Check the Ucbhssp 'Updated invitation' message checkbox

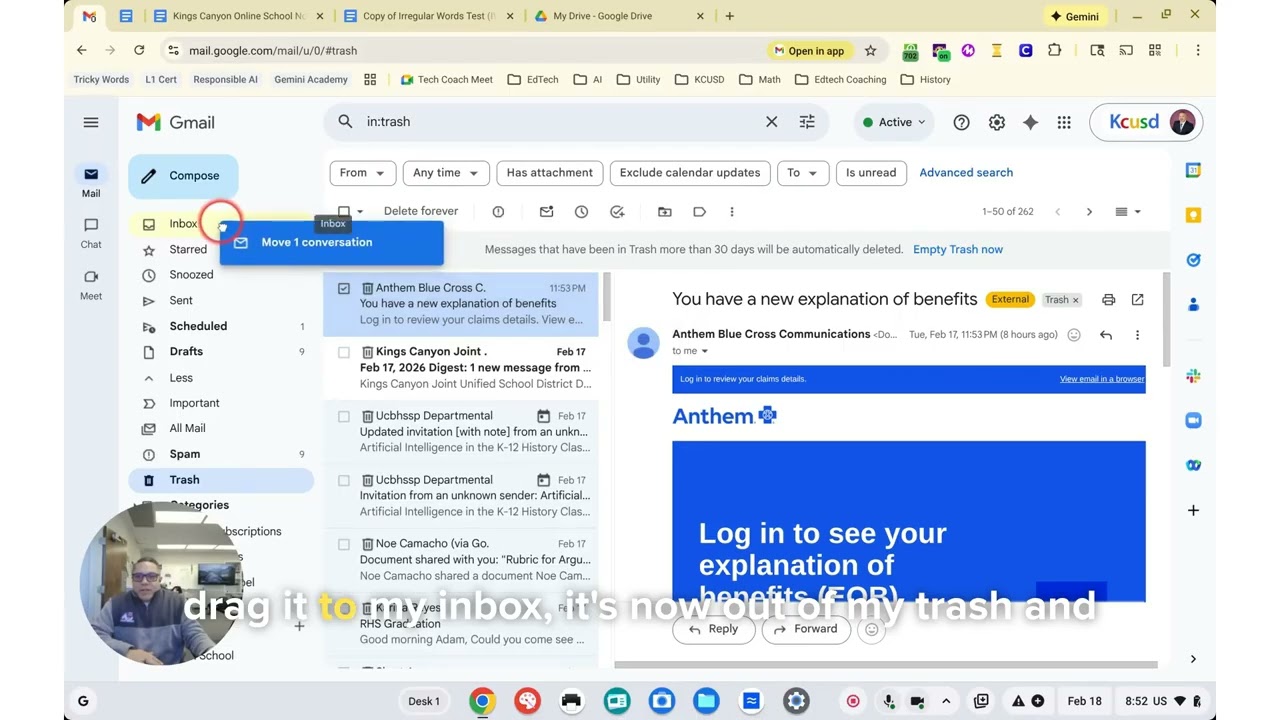(344, 416)
